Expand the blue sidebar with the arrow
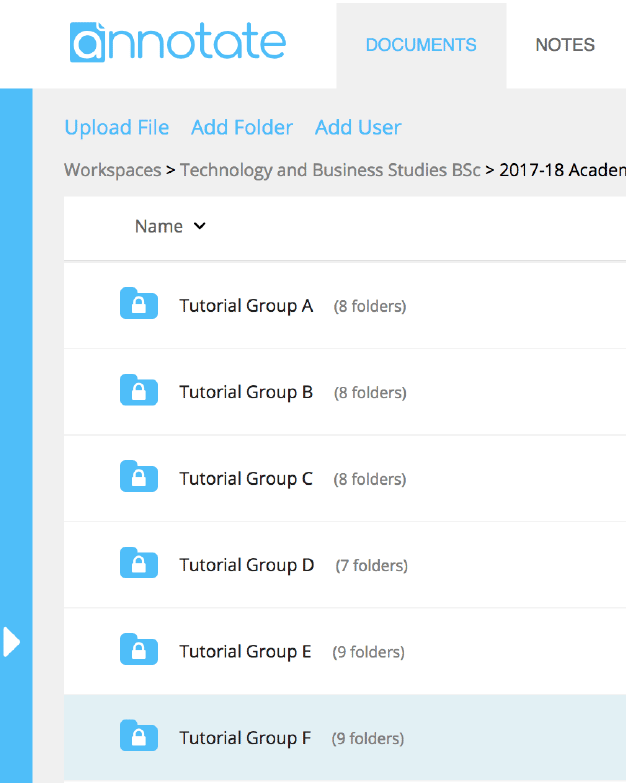Viewport: 626px width, 783px height. pyautogui.click(x=11, y=642)
